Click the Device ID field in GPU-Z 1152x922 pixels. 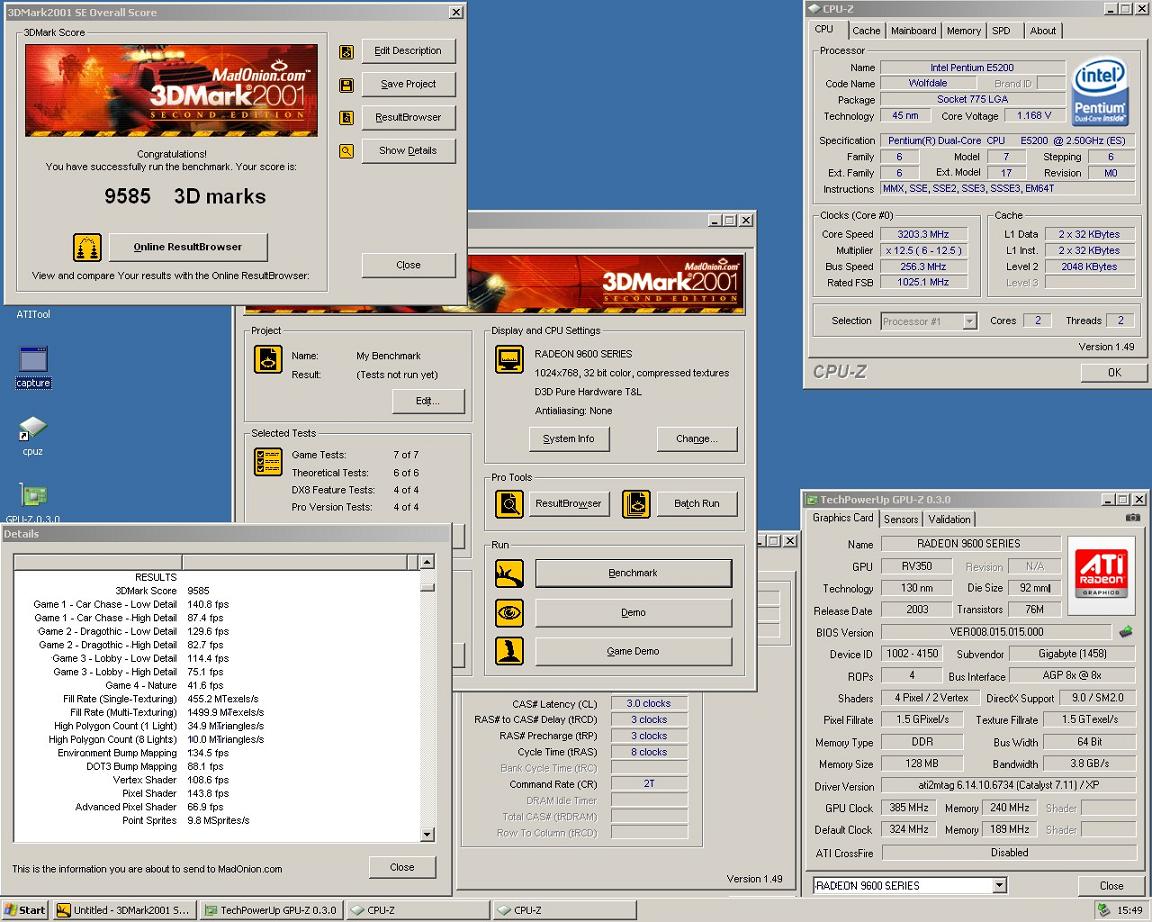coord(912,654)
